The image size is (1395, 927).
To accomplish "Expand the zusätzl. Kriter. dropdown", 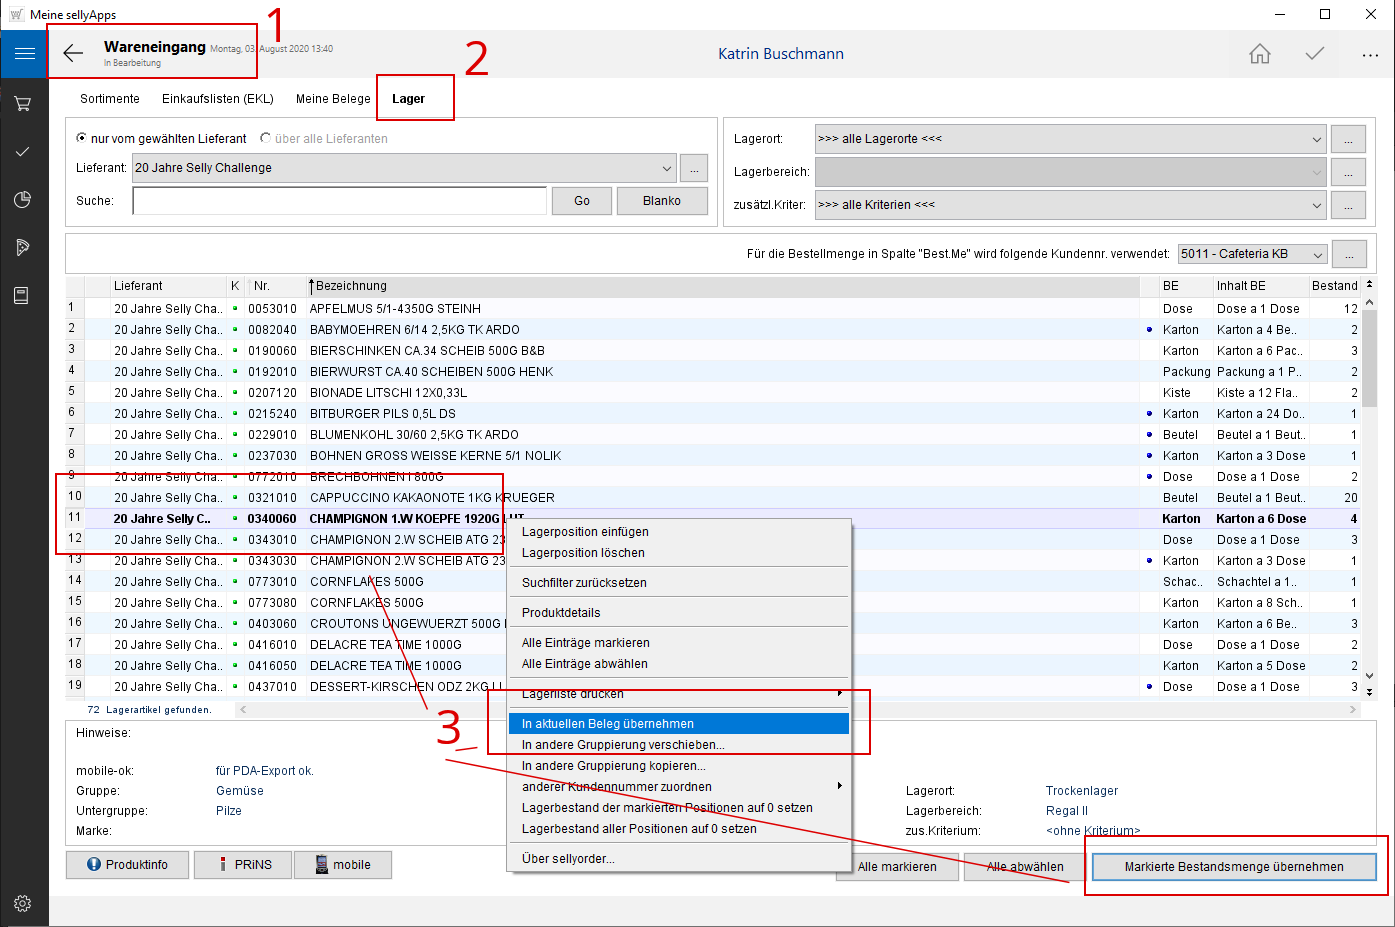I will (x=1316, y=205).
